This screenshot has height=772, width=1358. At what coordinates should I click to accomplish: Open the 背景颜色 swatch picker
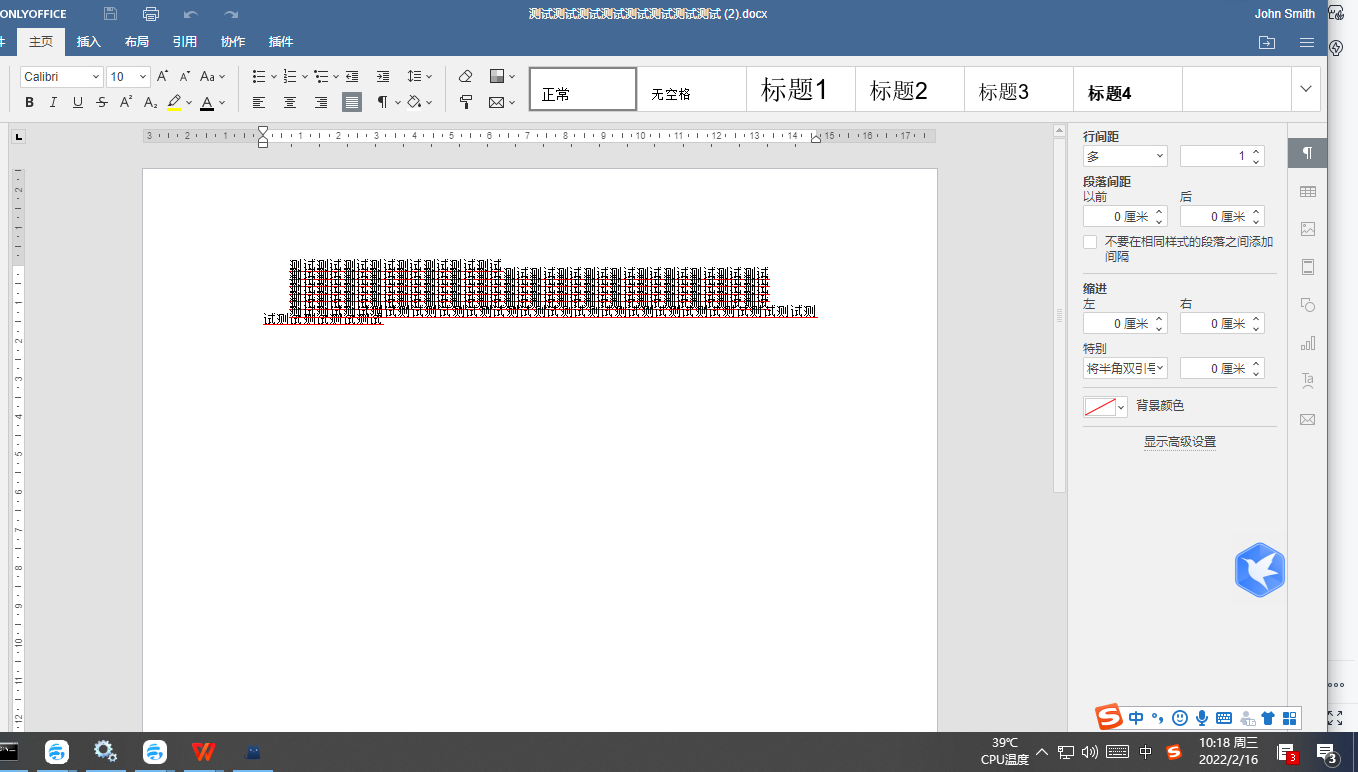1106,406
